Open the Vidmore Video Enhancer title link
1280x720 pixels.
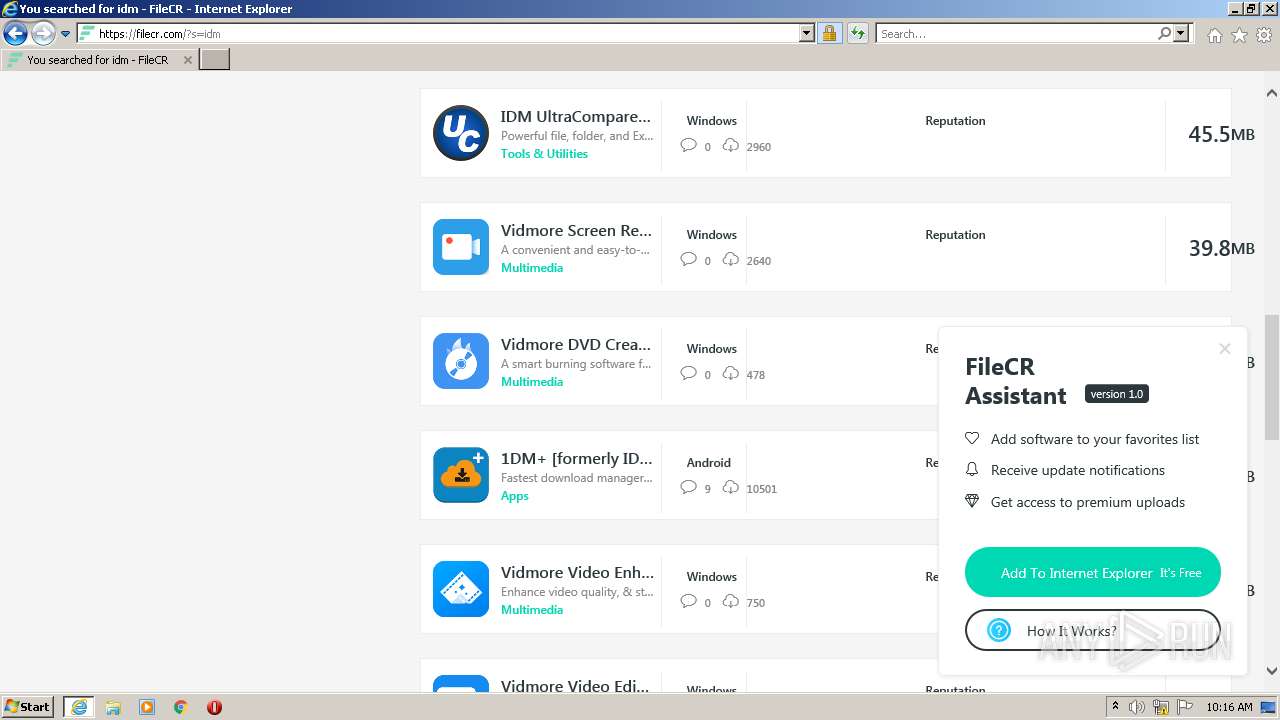coord(577,572)
